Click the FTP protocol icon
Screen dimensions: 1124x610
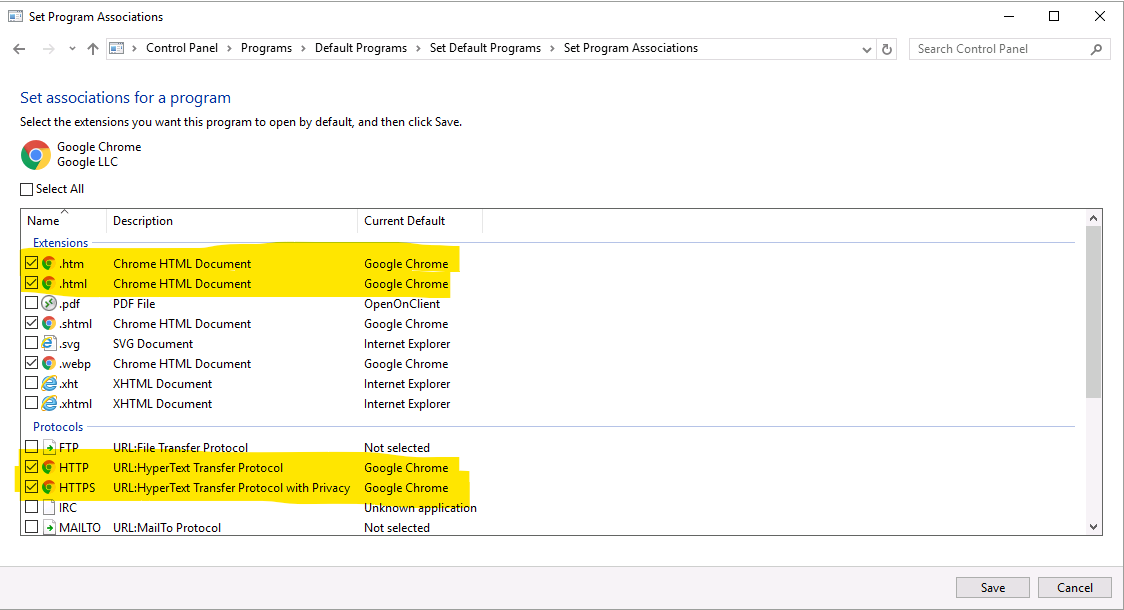pos(49,447)
